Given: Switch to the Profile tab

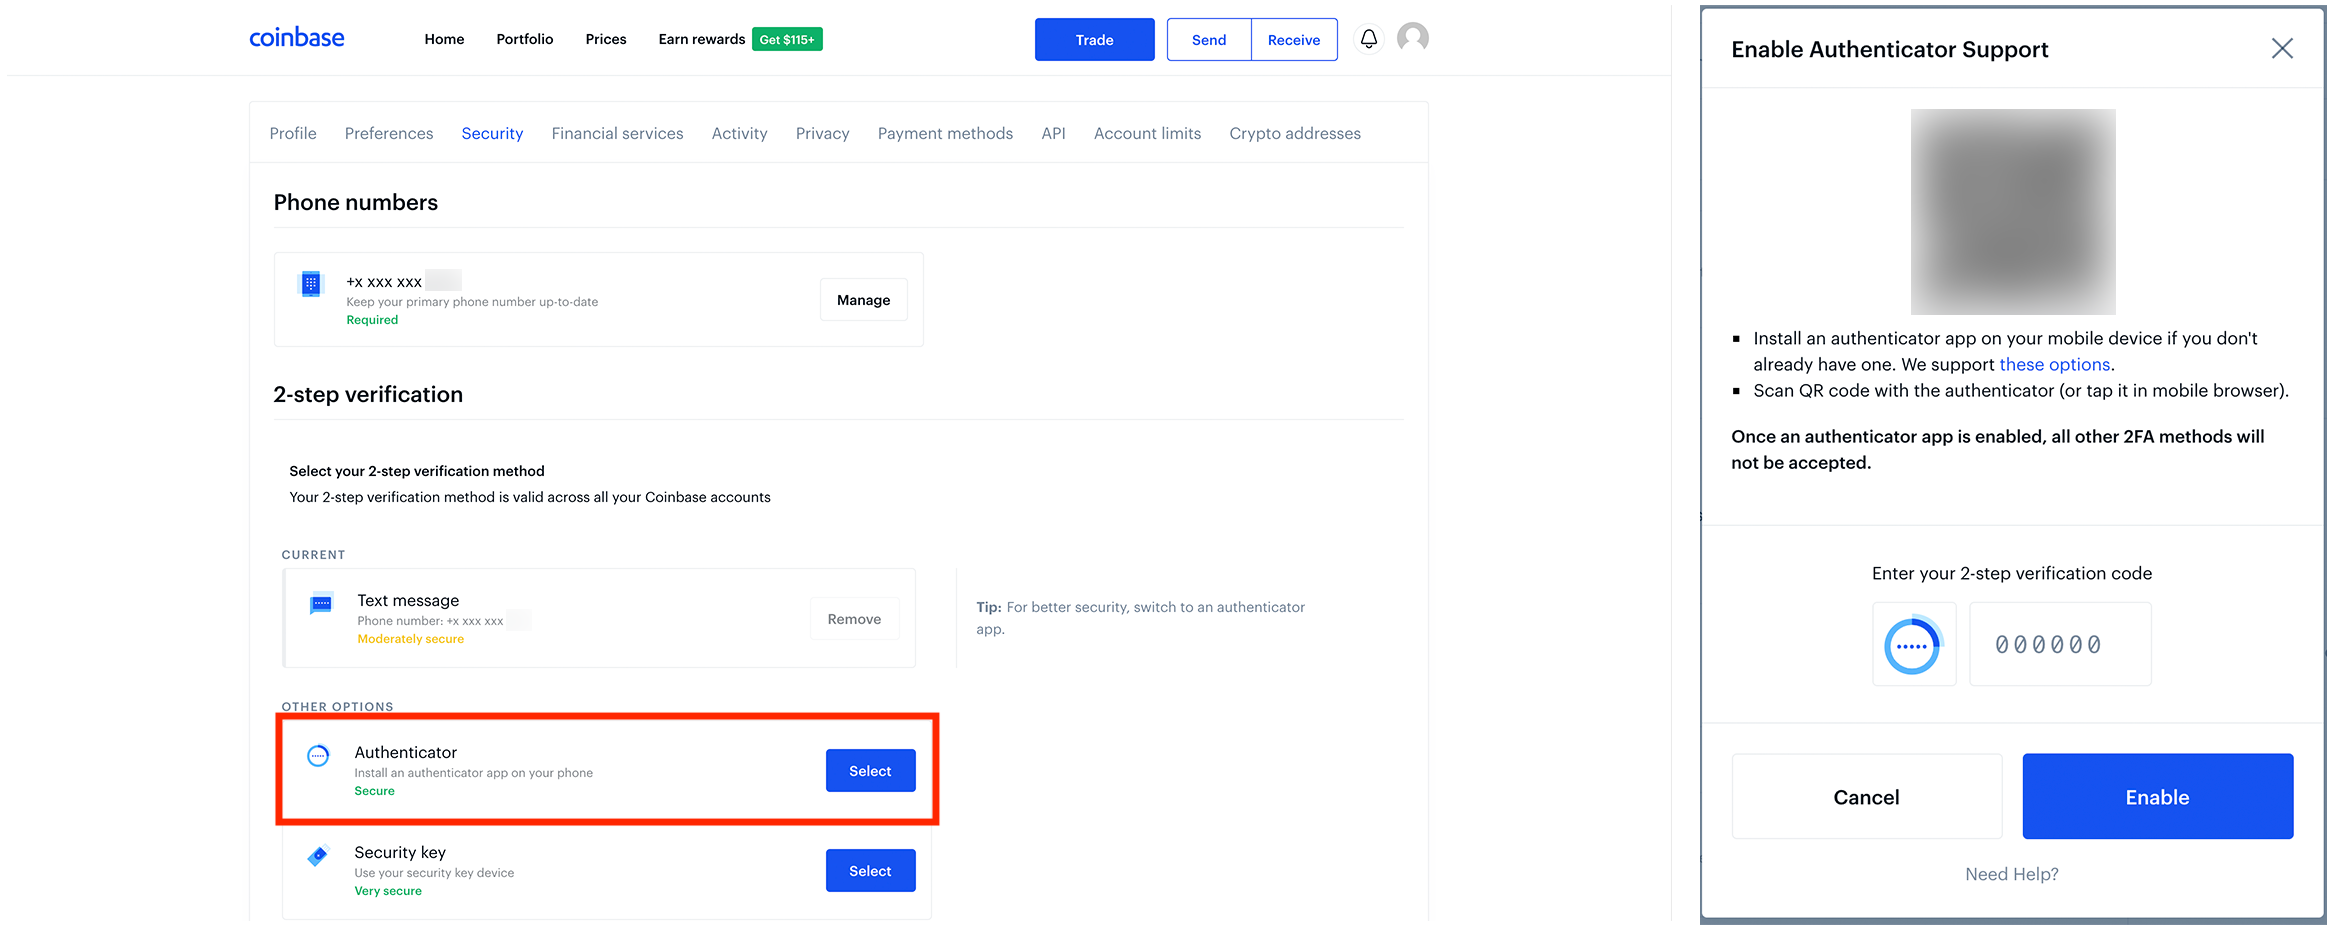Looking at the screenshot, I should pyautogui.click(x=293, y=133).
